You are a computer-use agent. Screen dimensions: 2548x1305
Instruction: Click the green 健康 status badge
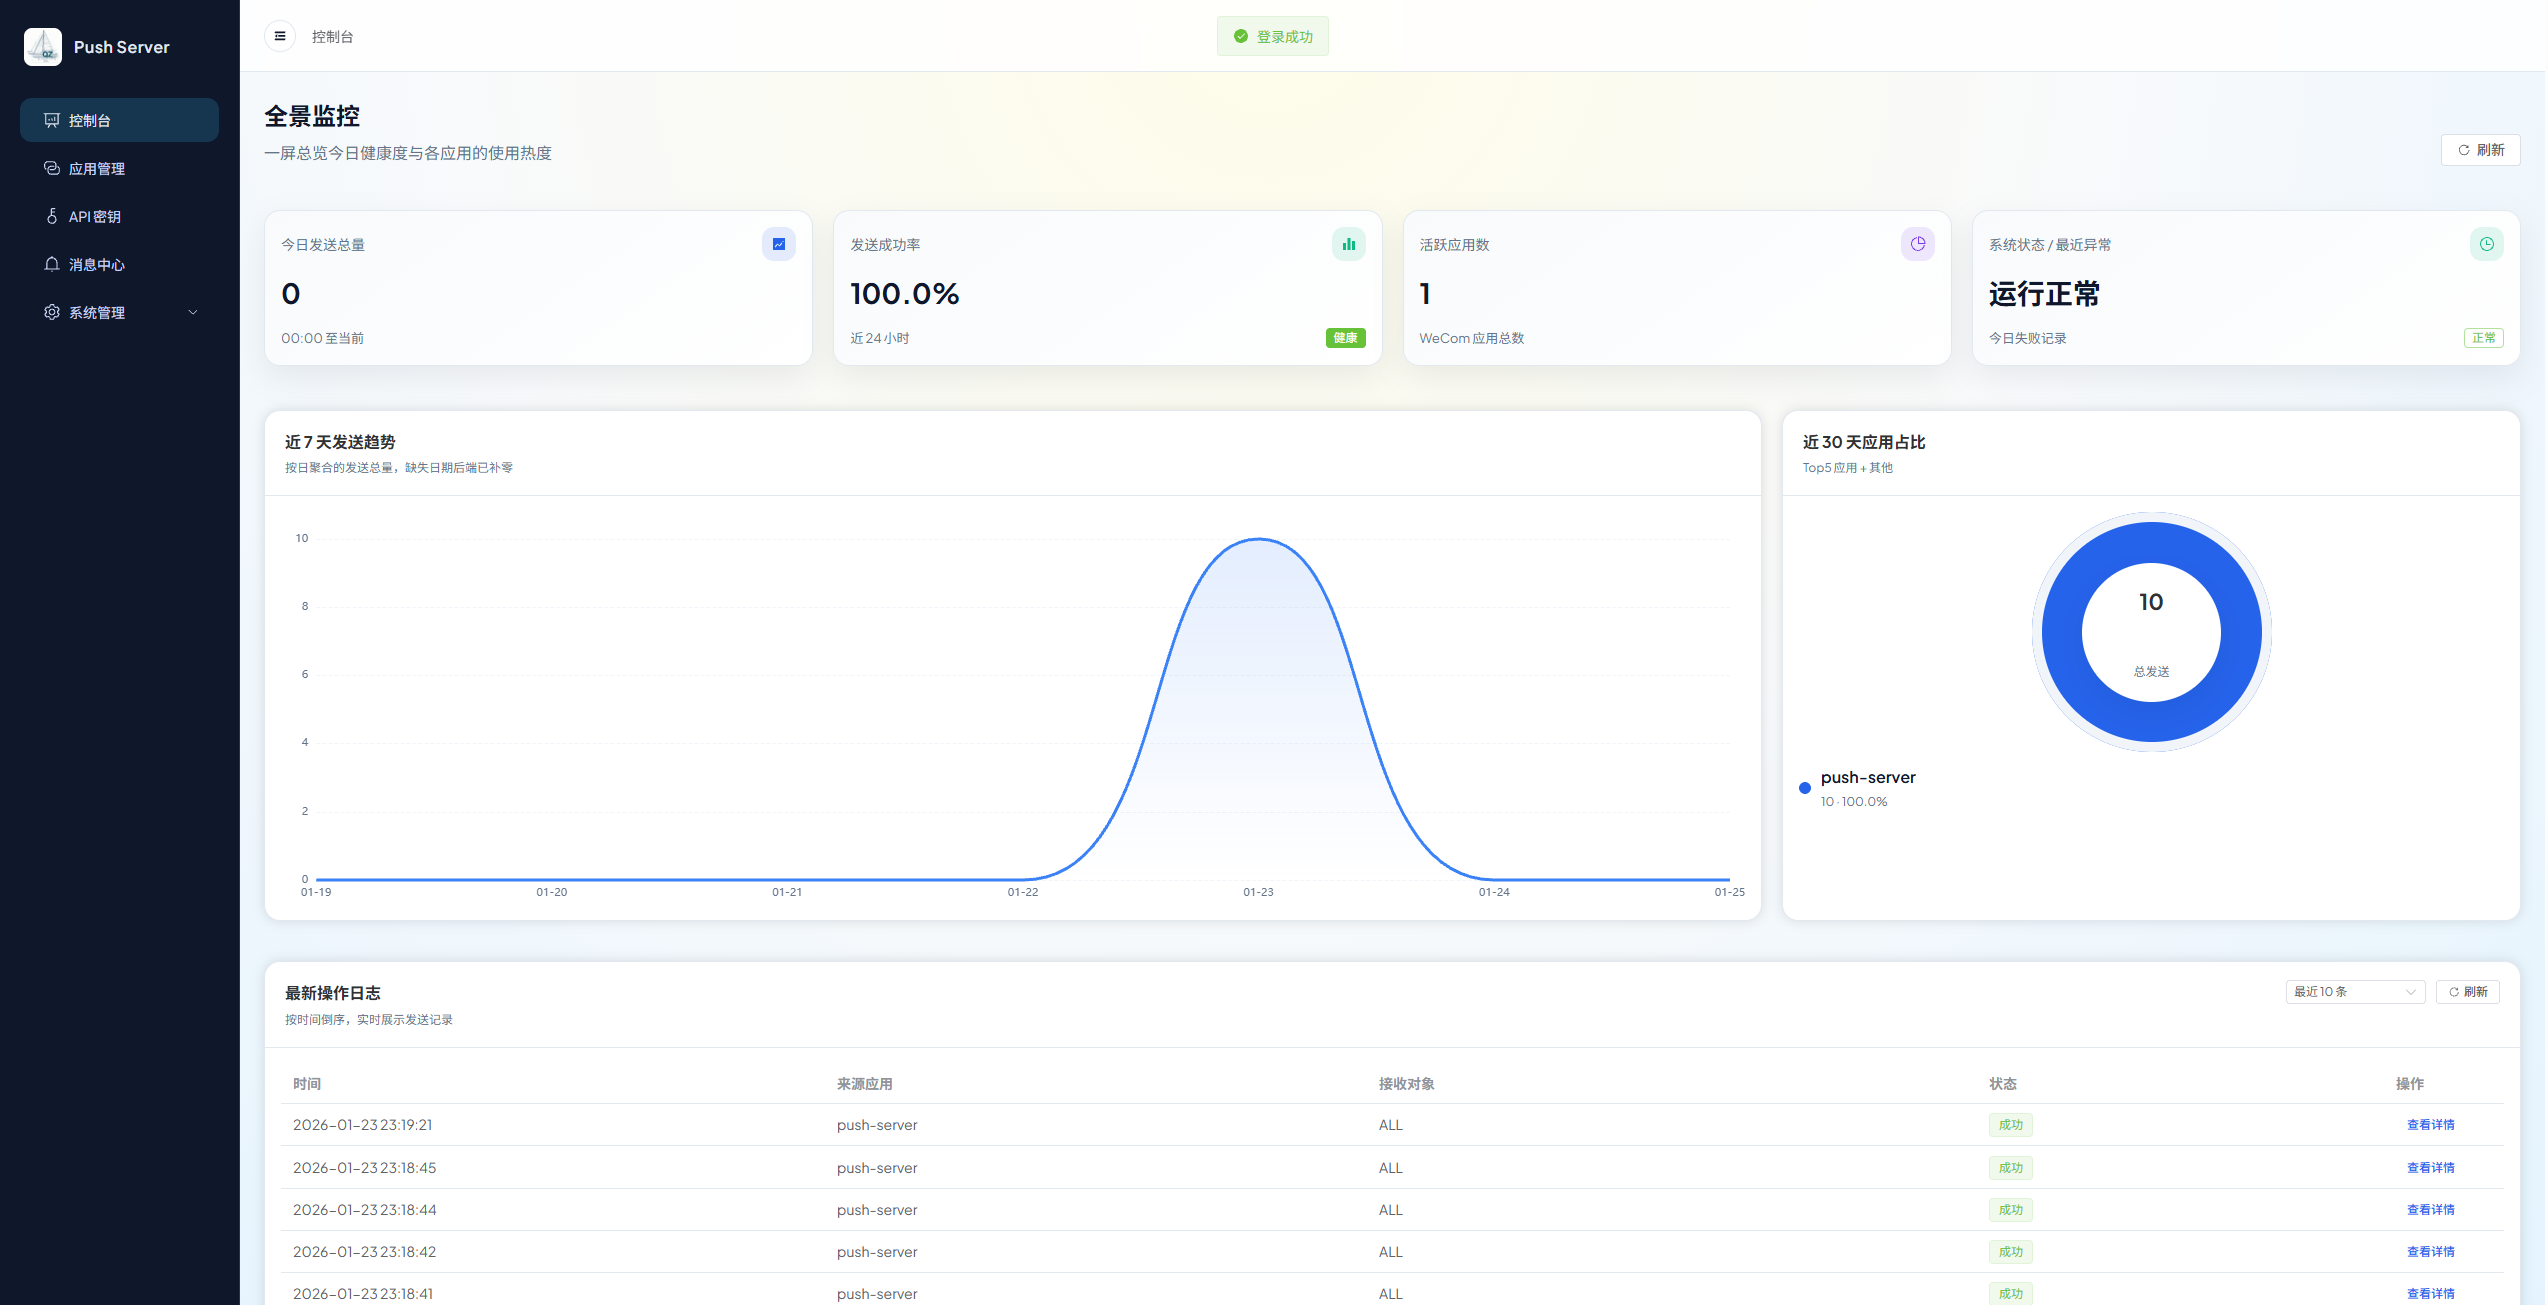[1345, 338]
